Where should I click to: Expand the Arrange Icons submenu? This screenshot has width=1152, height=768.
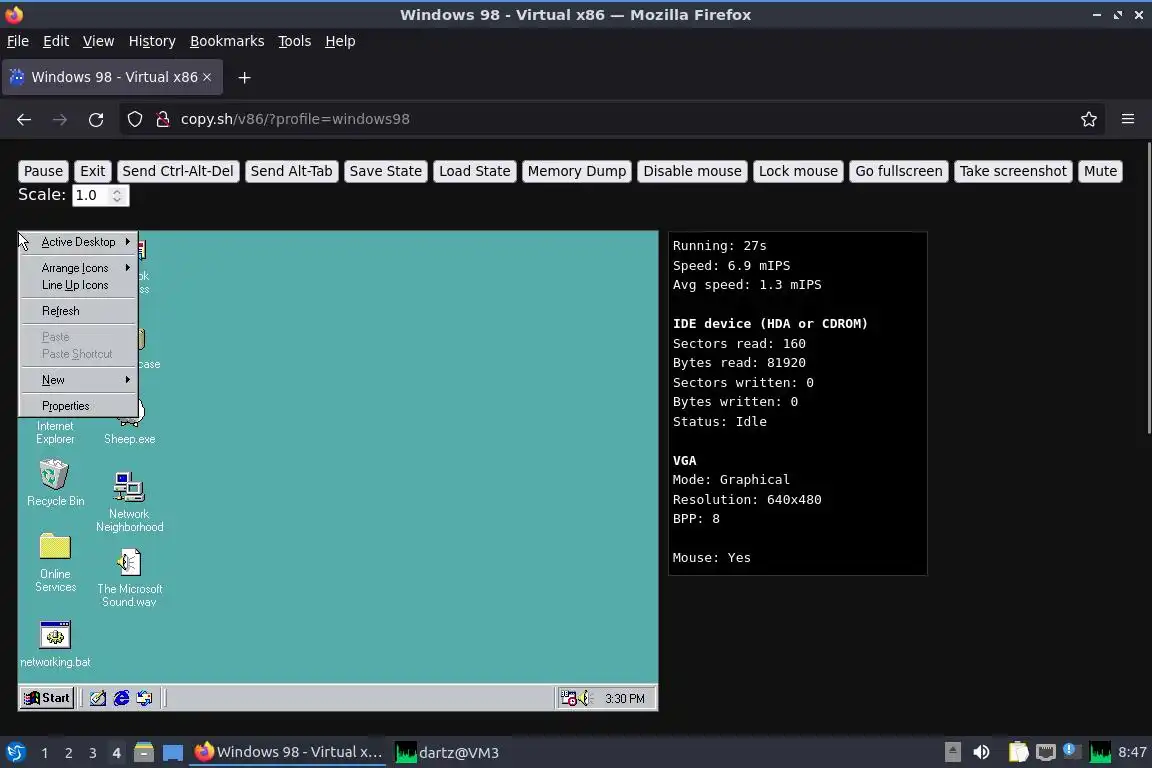(x=79, y=268)
